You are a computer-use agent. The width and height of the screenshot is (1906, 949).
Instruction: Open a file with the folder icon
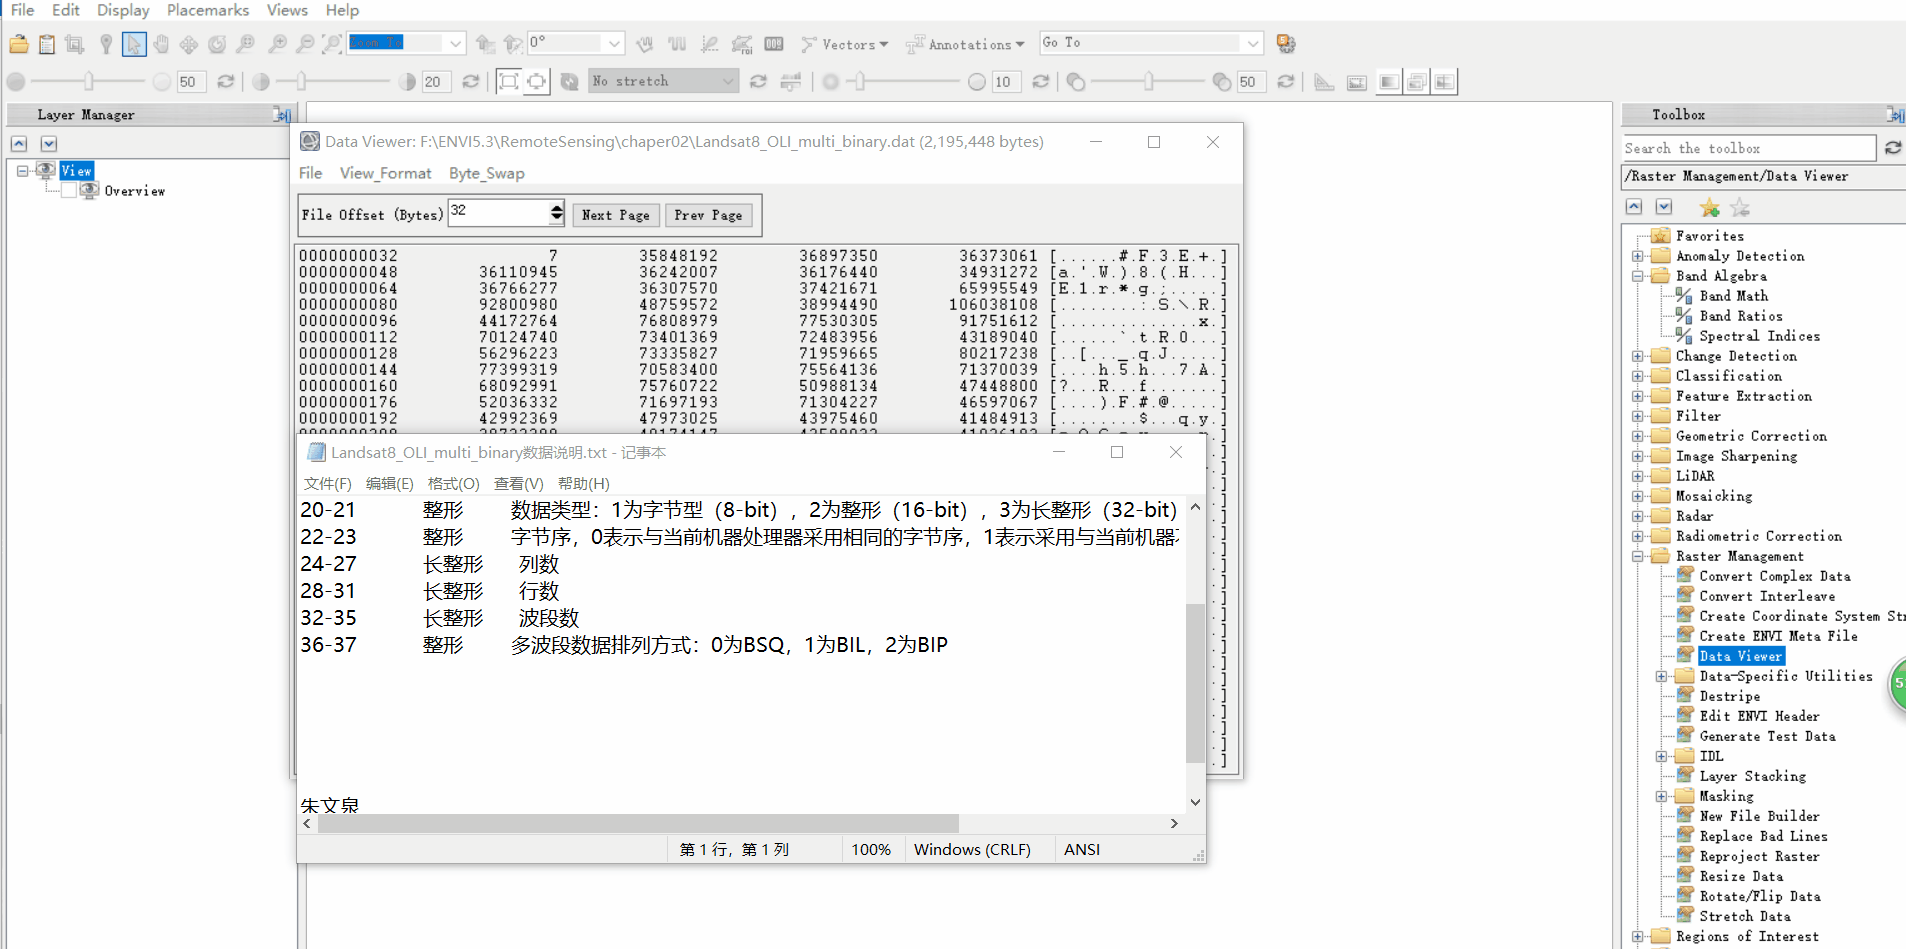[19, 44]
